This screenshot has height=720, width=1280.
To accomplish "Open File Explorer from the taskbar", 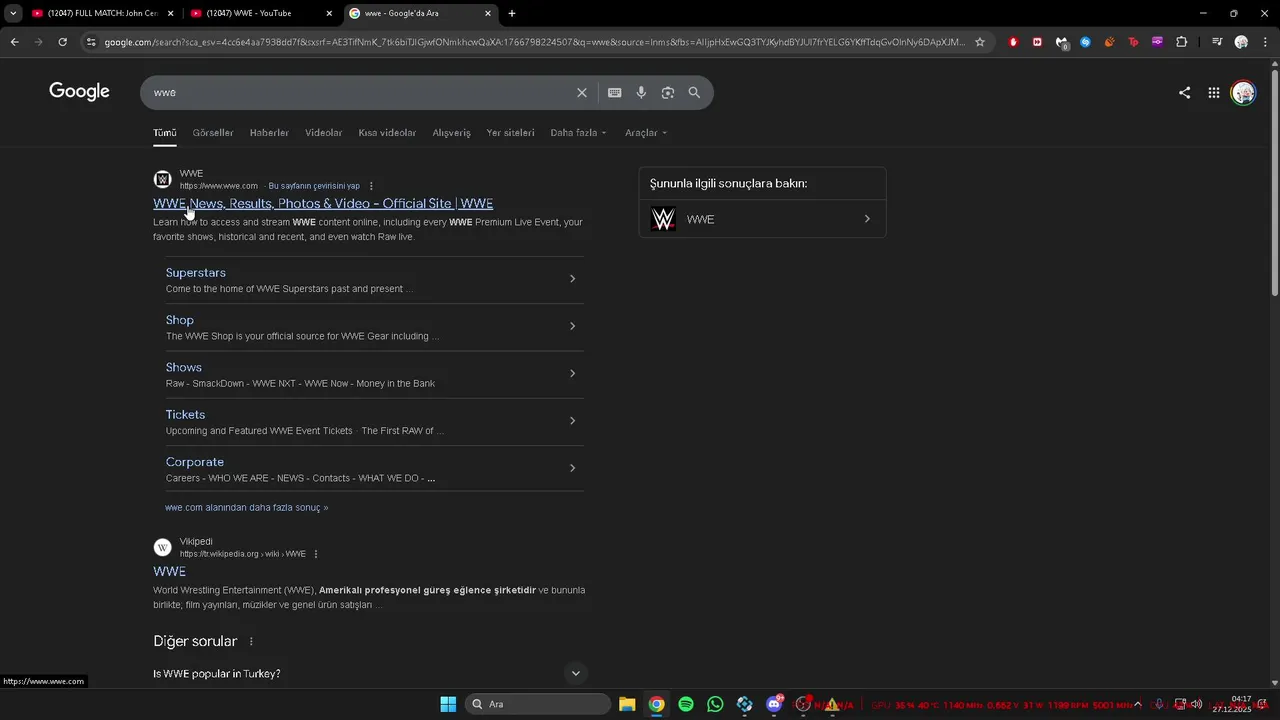I will (x=627, y=704).
